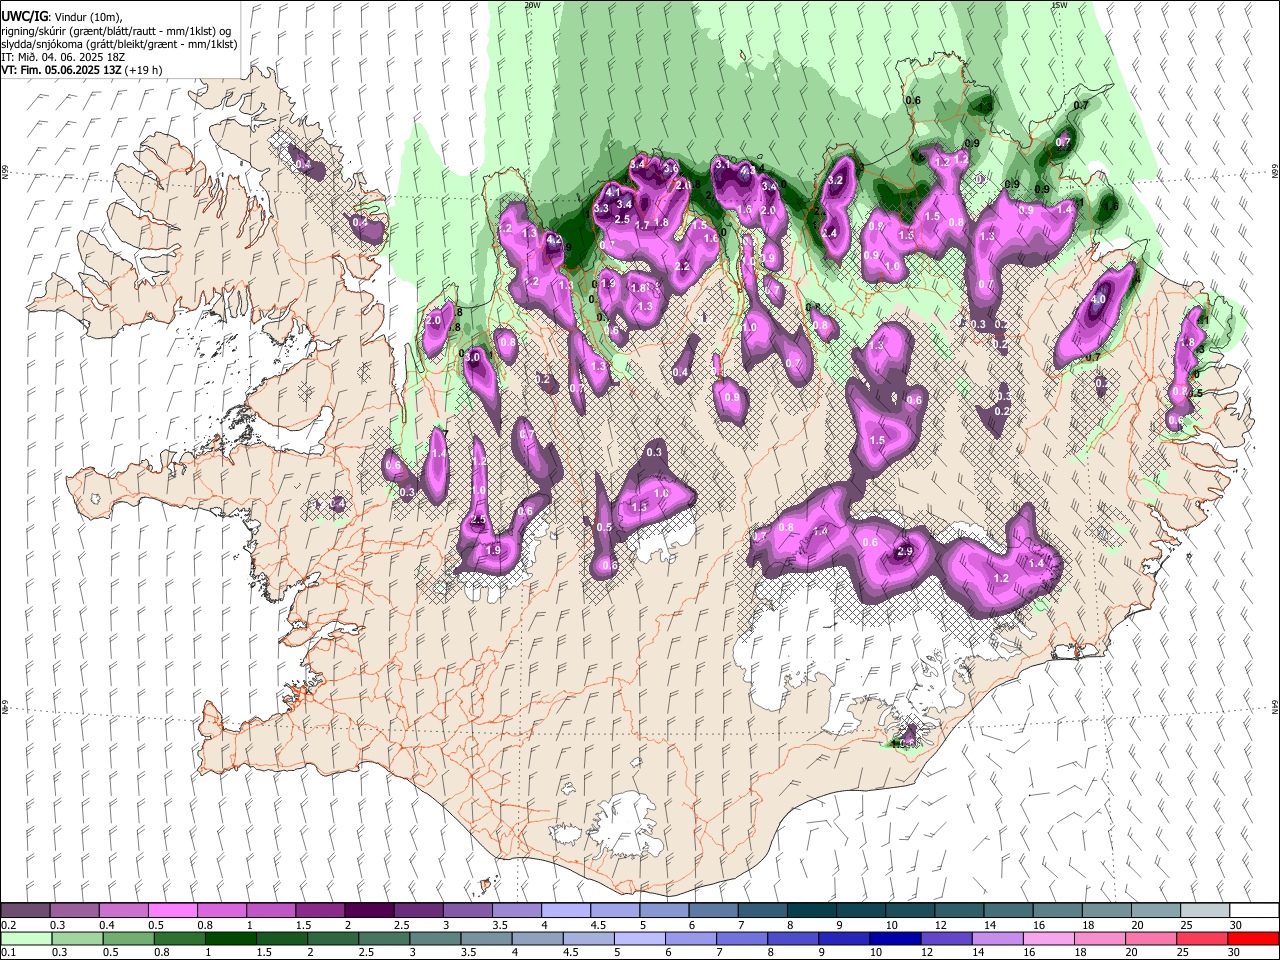Click the deep blue lower-legend swatch at 10

895,938
